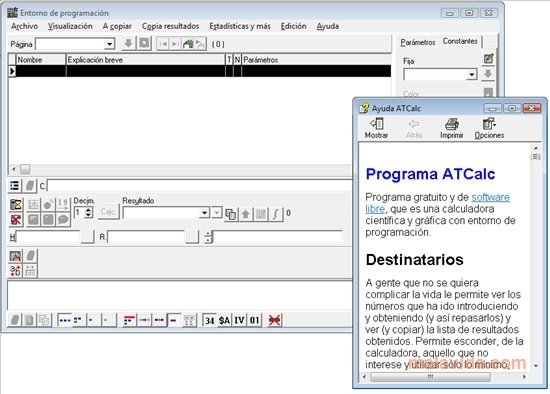Toggle the 34 decimal number format

210,320
